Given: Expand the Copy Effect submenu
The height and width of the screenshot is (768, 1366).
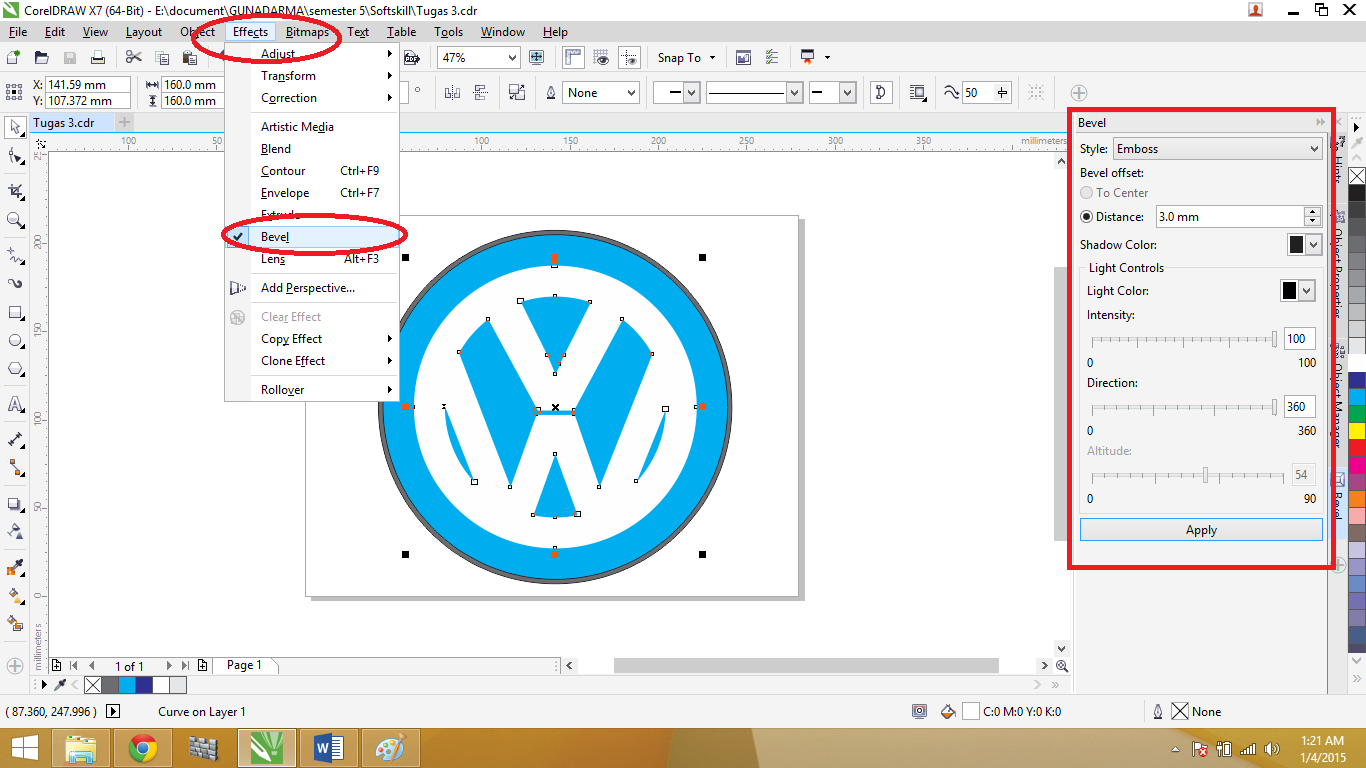Looking at the screenshot, I should pos(312,339).
